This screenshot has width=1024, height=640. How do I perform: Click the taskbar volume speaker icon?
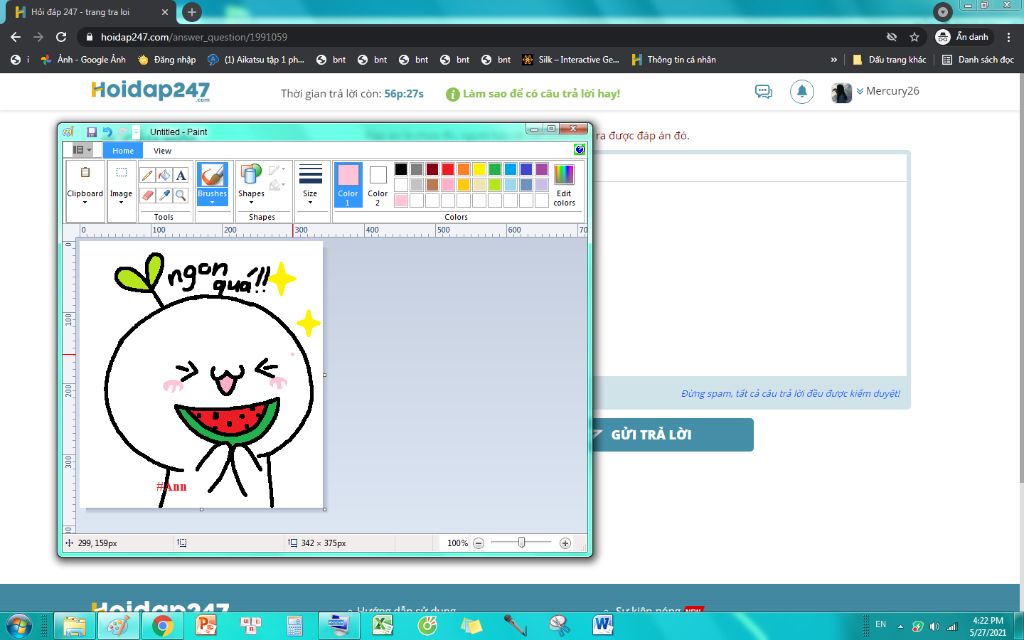tap(935, 626)
